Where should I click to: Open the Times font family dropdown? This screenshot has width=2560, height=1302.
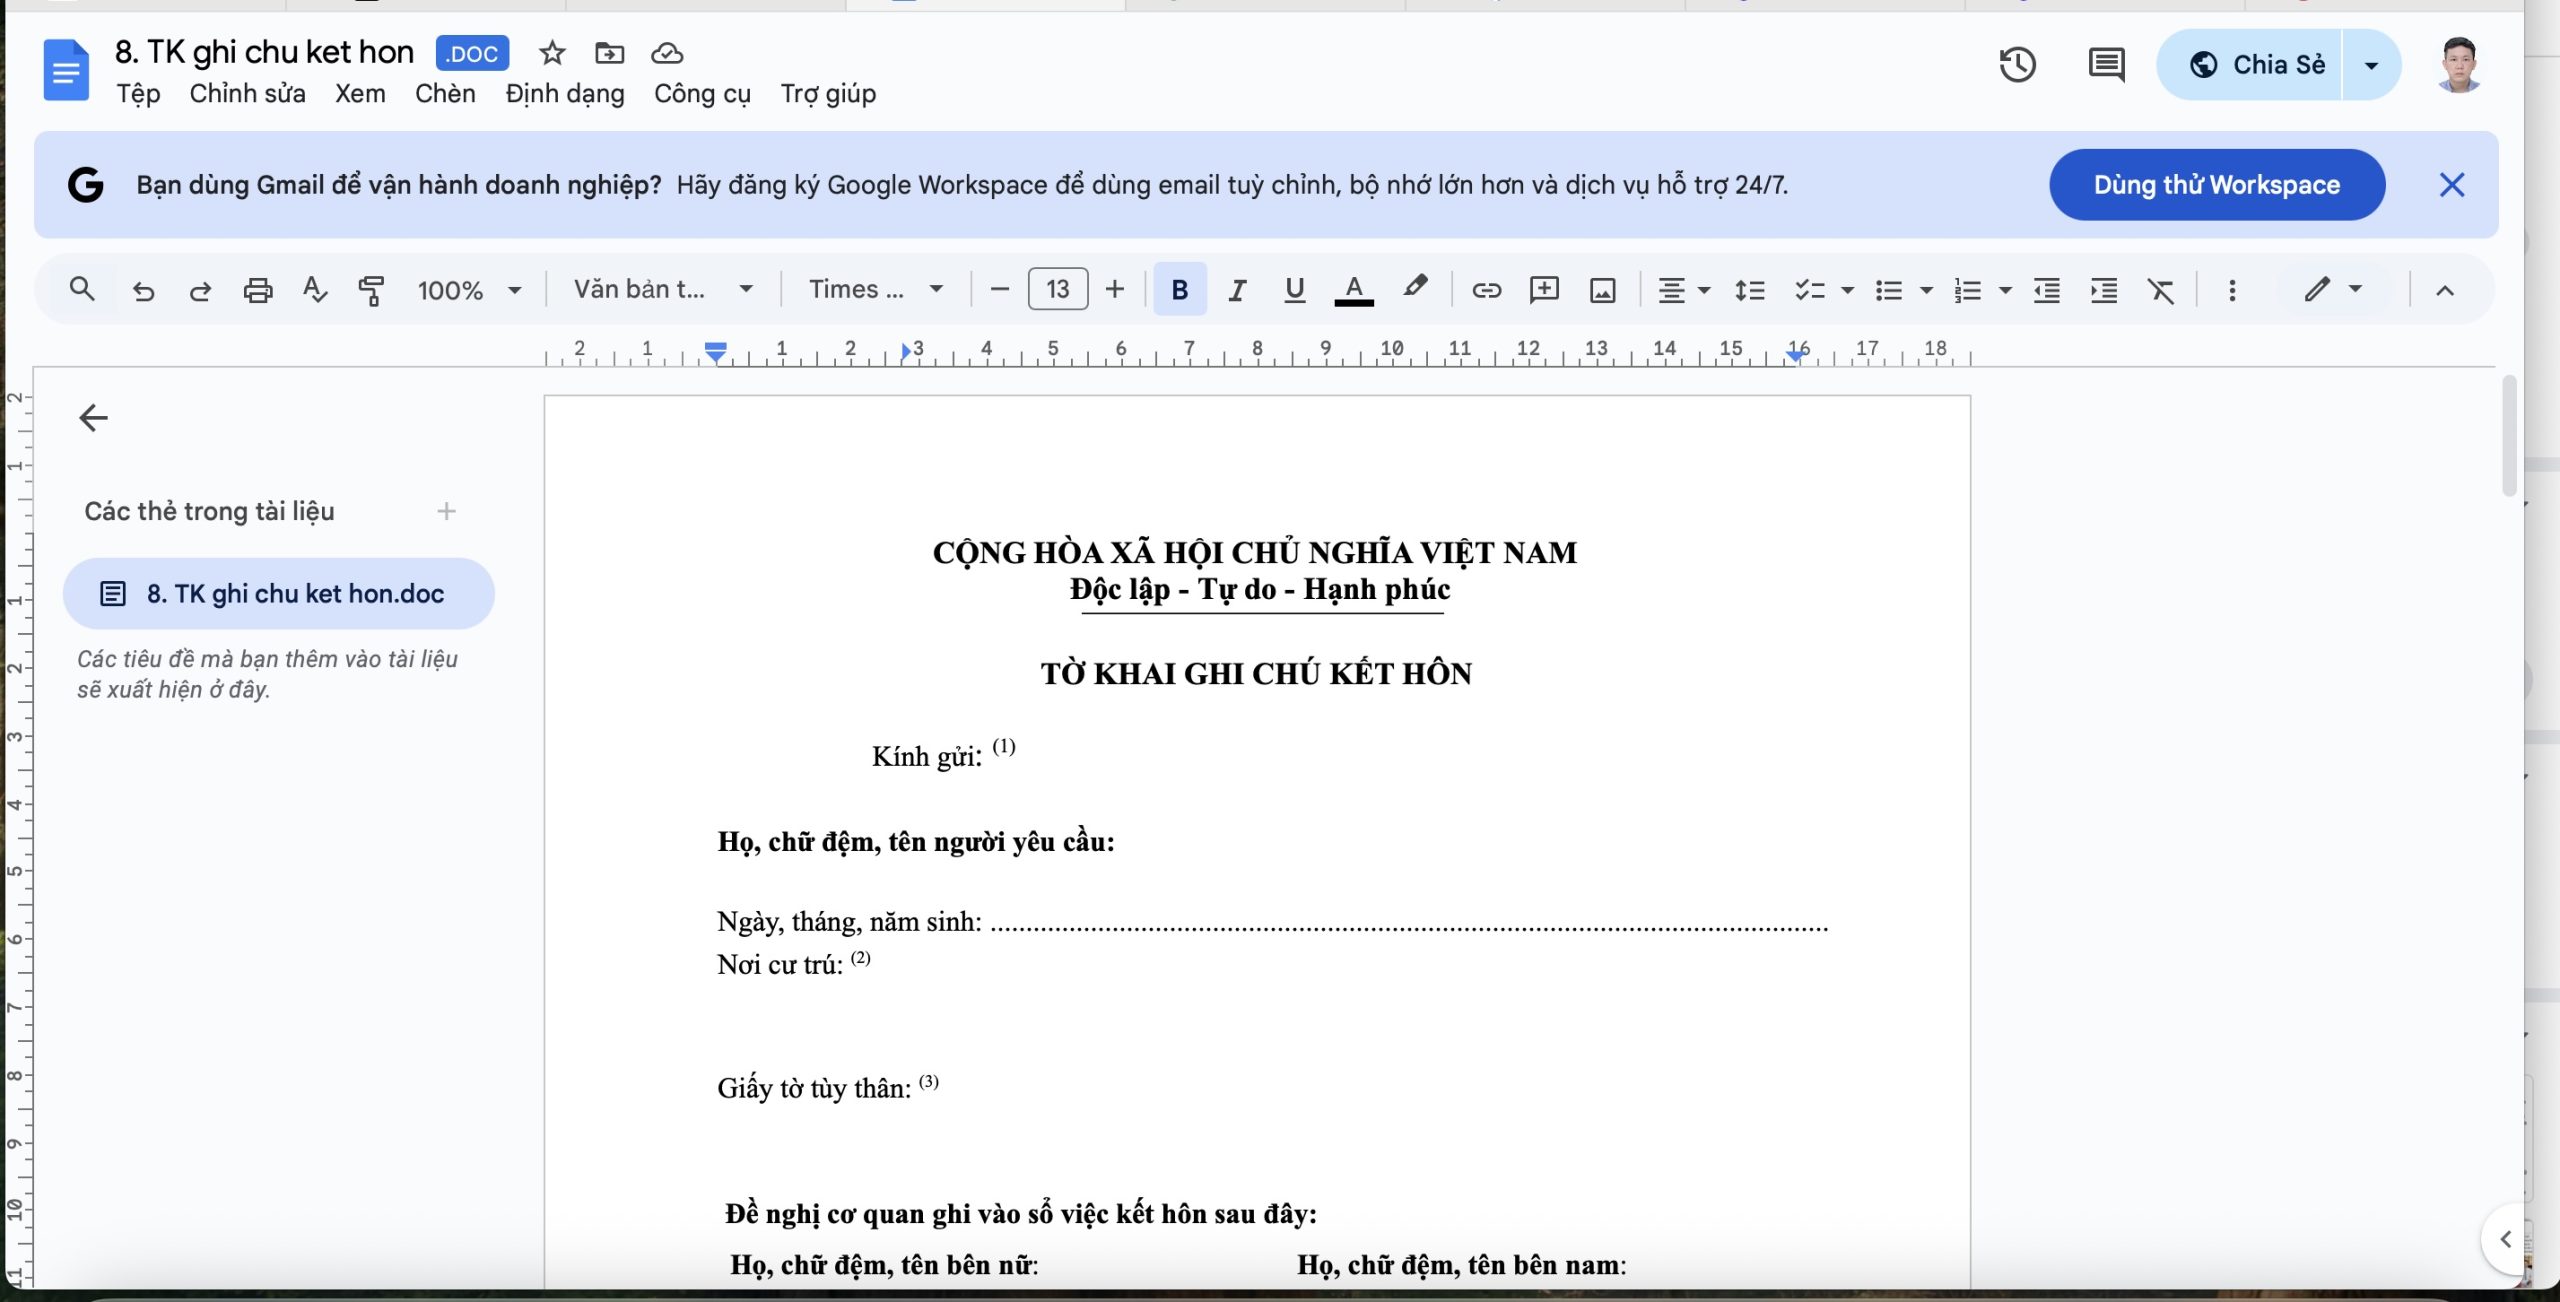[875, 290]
